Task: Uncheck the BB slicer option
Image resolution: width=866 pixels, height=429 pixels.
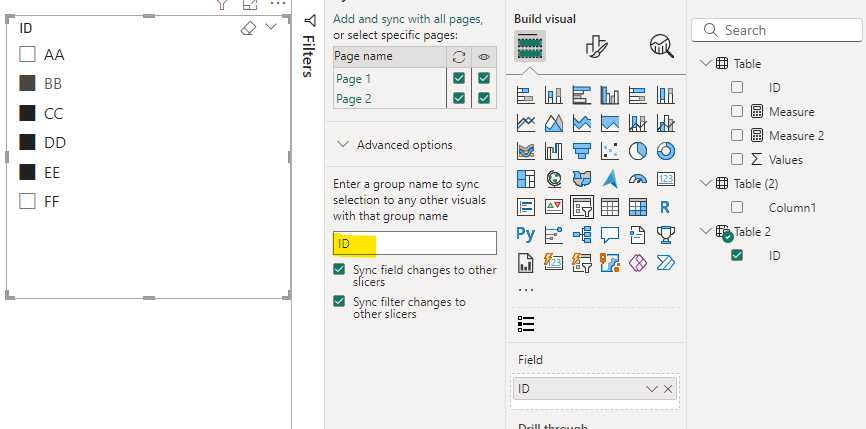Action: (27, 83)
